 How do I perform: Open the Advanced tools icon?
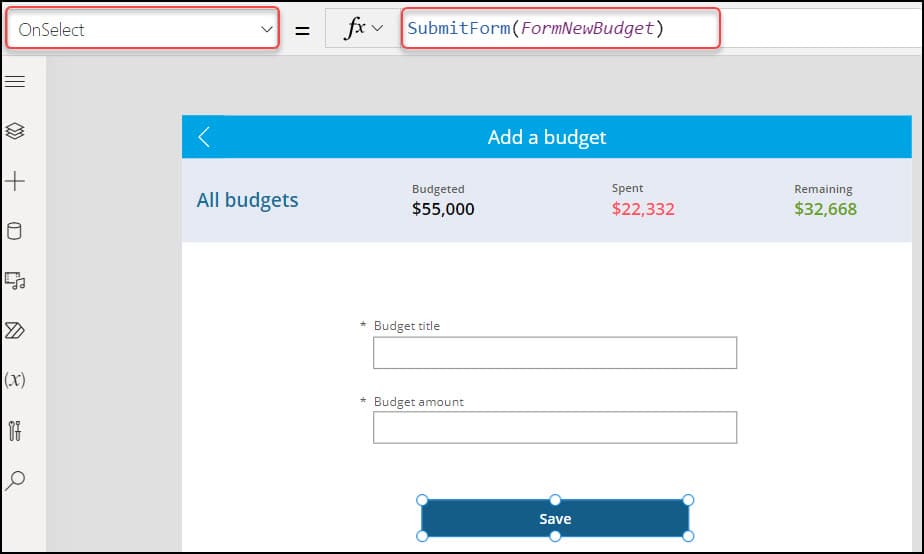[x=15, y=431]
